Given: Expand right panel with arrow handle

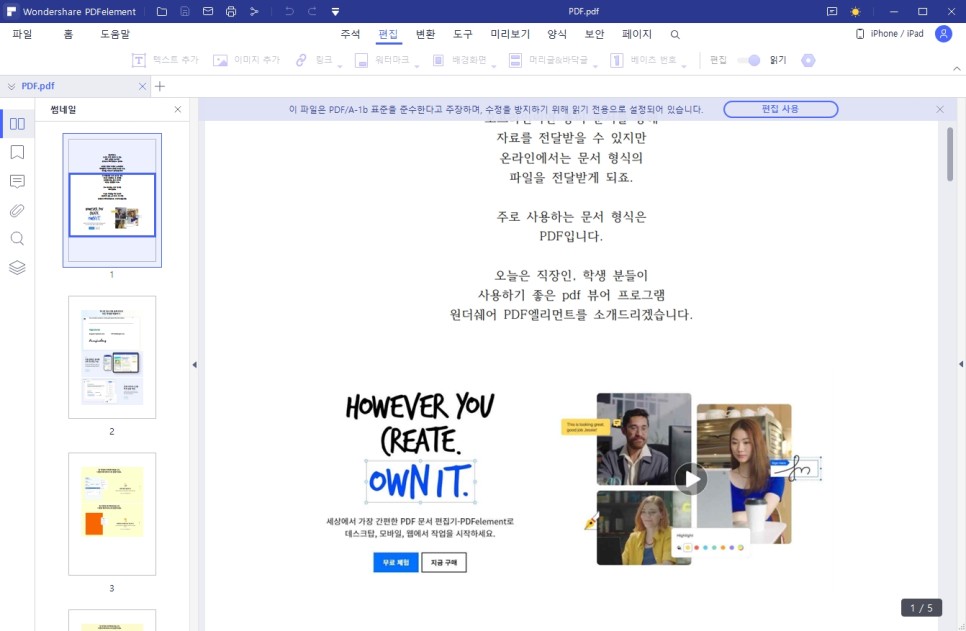Looking at the screenshot, I should pyautogui.click(x=960, y=364).
